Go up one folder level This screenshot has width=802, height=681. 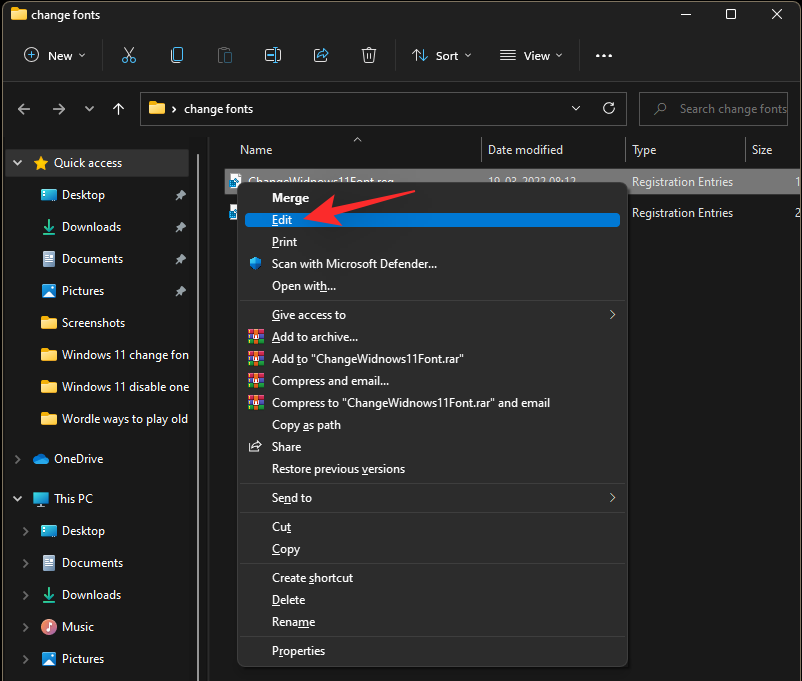point(118,109)
